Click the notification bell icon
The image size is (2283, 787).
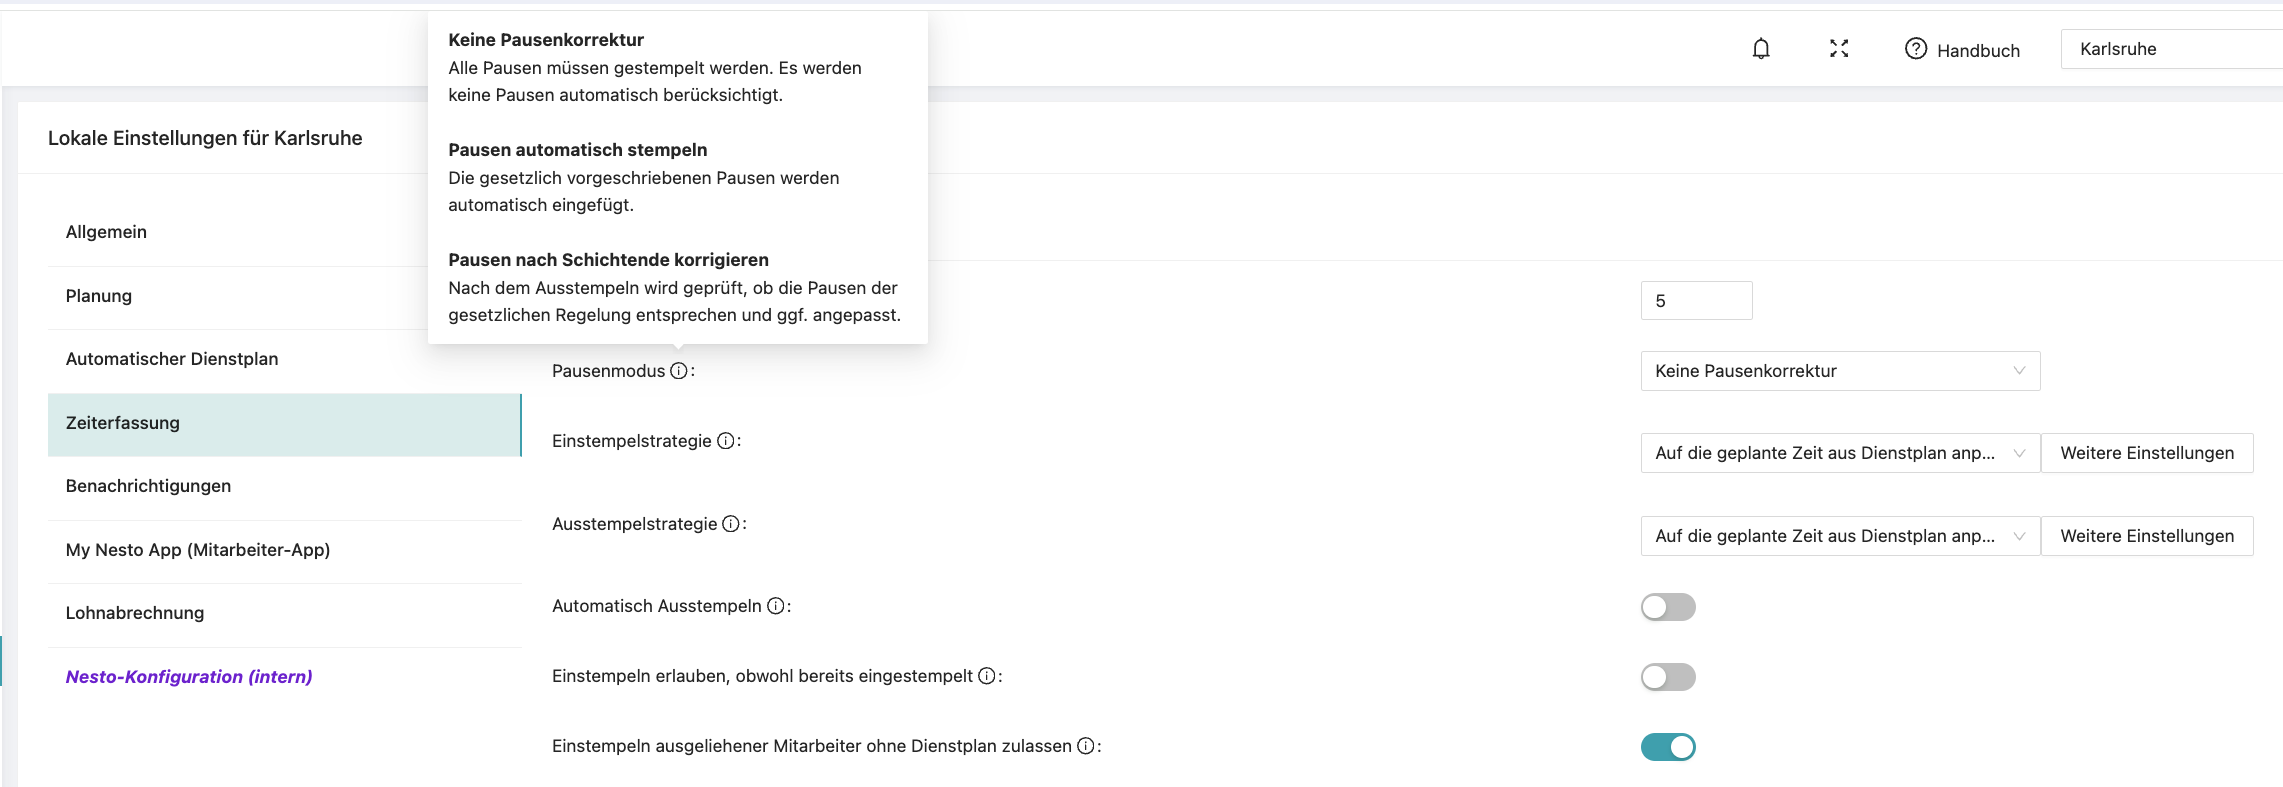coord(1761,49)
